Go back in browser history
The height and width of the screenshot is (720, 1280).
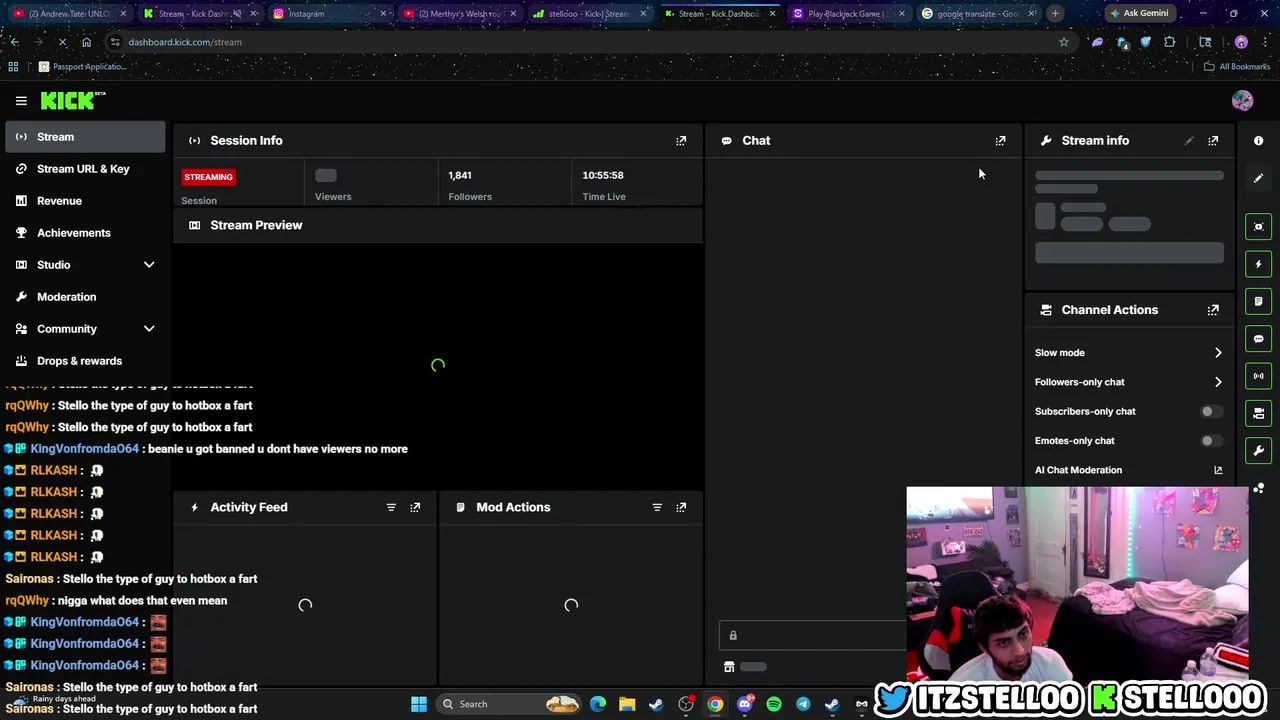(14, 42)
